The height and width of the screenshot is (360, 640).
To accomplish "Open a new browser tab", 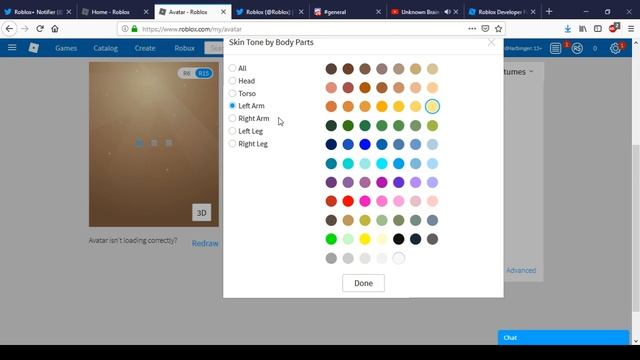I will [x=549, y=11].
